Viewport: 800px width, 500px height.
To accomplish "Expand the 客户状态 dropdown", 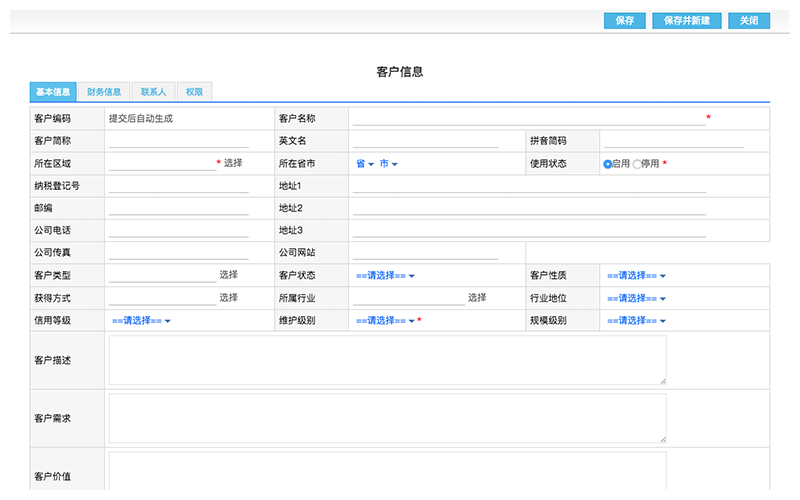I will (385, 275).
